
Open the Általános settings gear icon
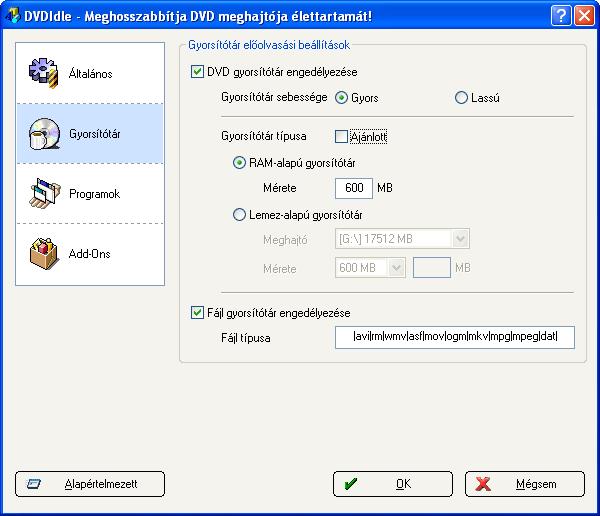click(x=44, y=73)
